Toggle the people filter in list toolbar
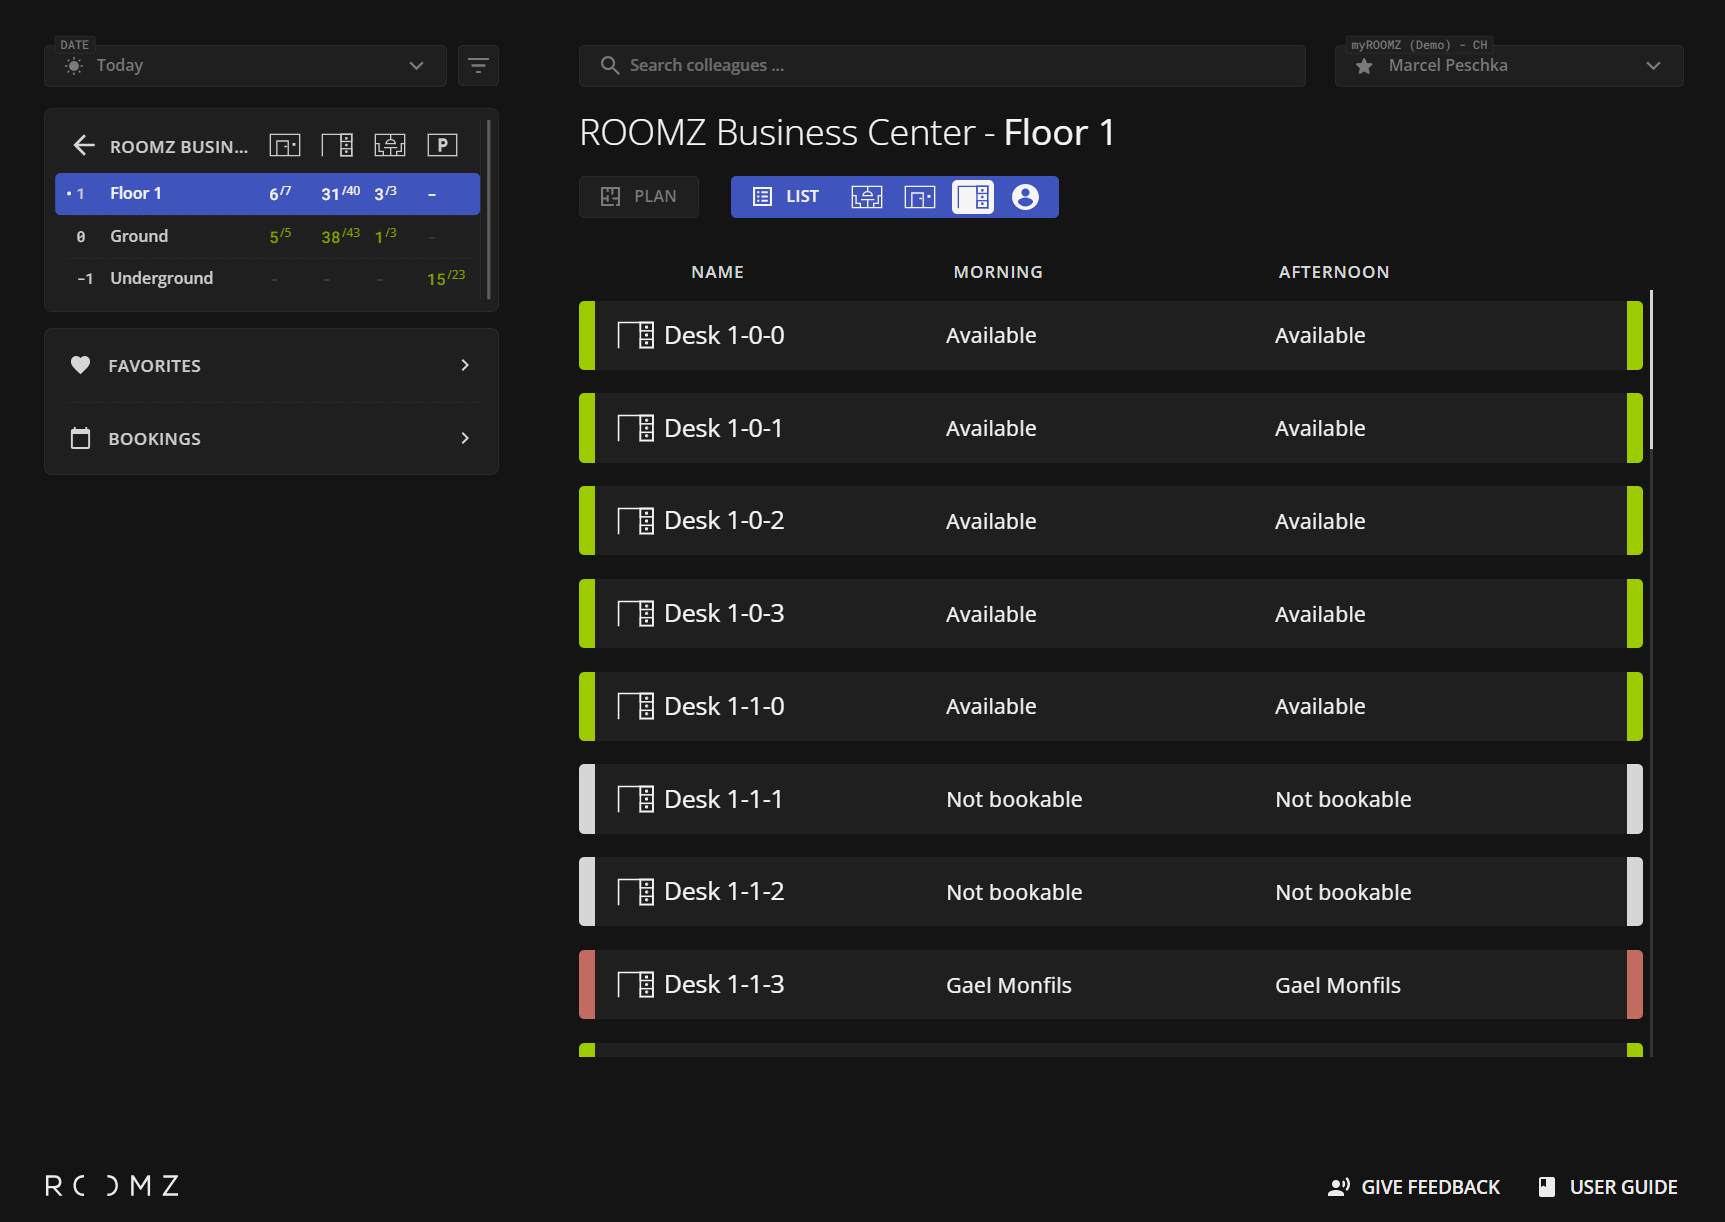The image size is (1725, 1222). tap(1025, 197)
